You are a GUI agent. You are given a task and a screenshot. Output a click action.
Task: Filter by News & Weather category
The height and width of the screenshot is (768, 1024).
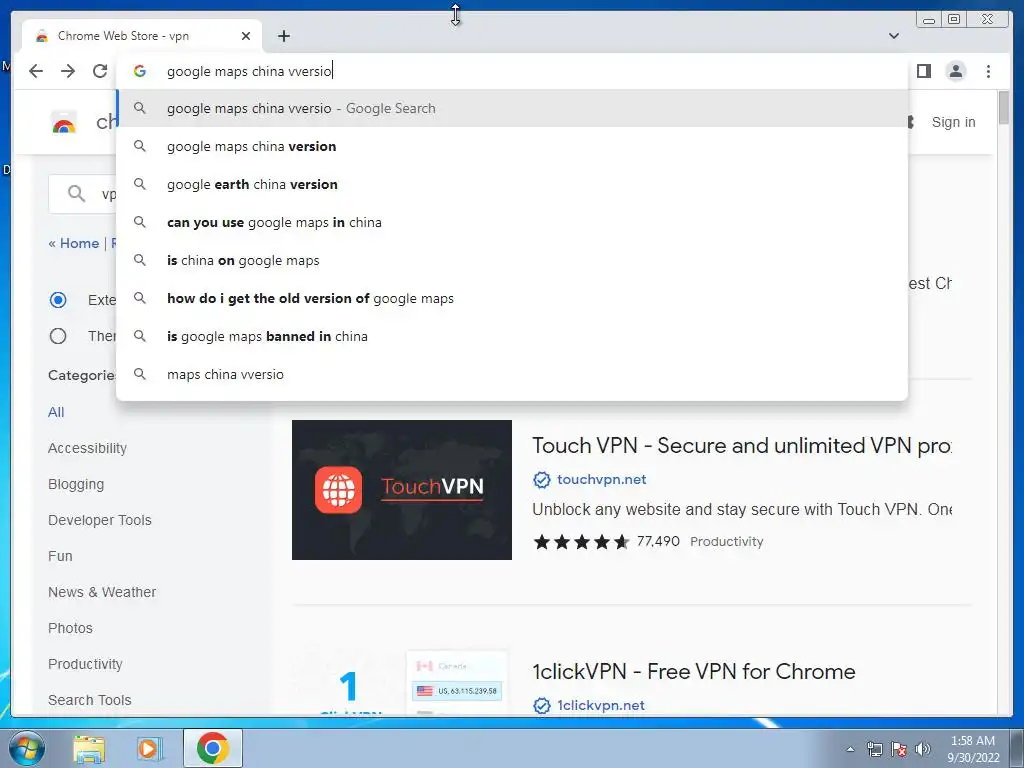102,592
